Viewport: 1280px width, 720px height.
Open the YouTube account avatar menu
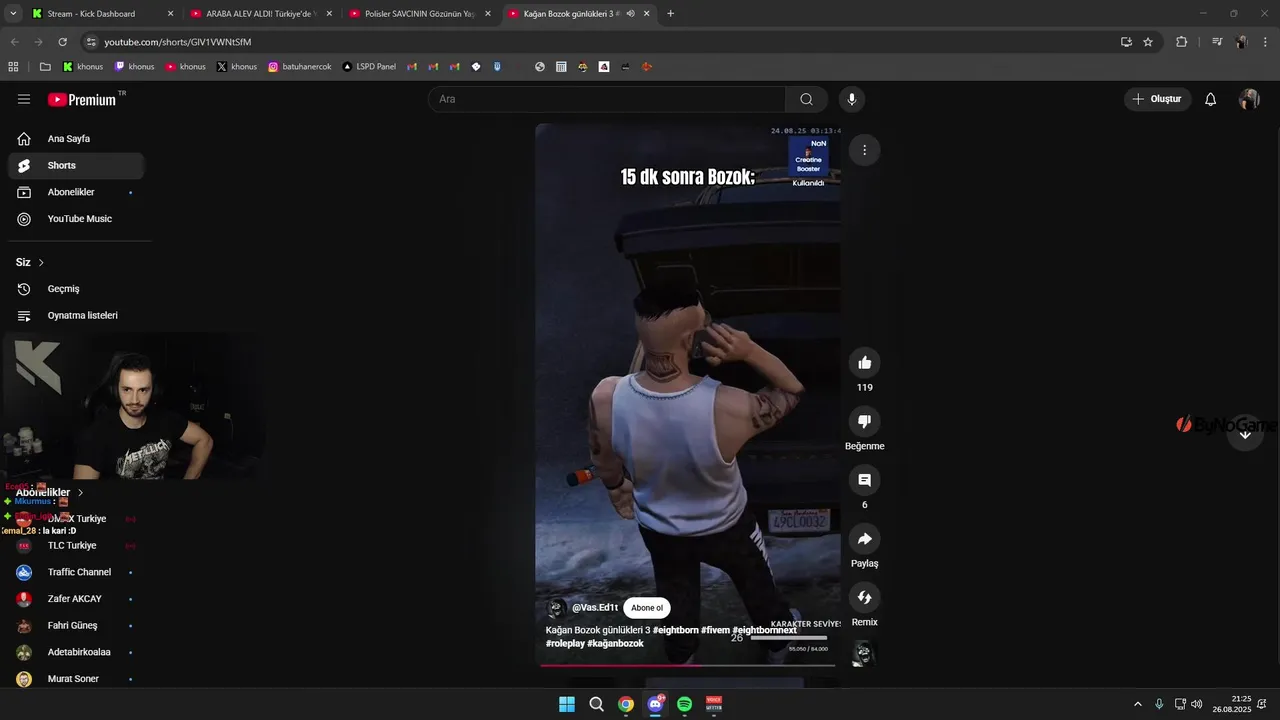(x=1249, y=99)
